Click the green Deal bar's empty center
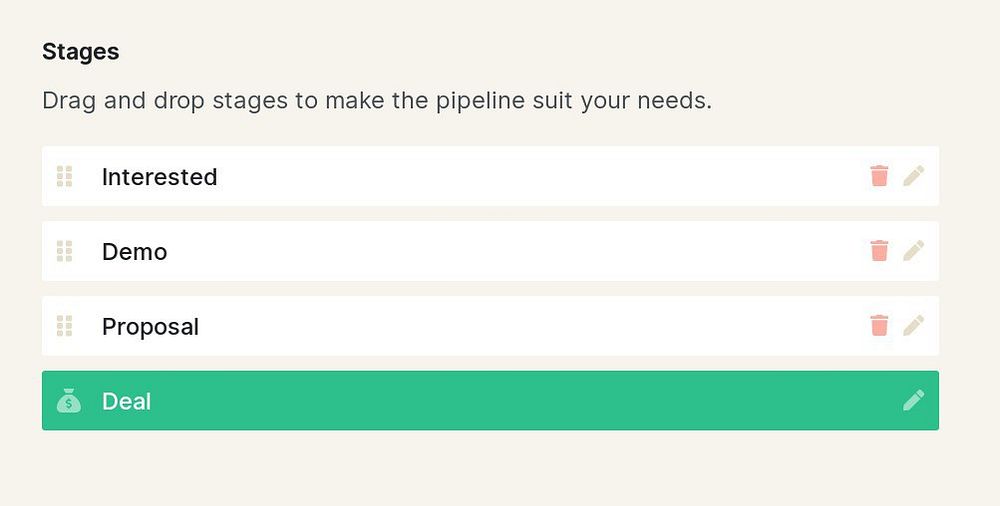The image size is (1000, 506). pyautogui.click(x=500, y=401)
